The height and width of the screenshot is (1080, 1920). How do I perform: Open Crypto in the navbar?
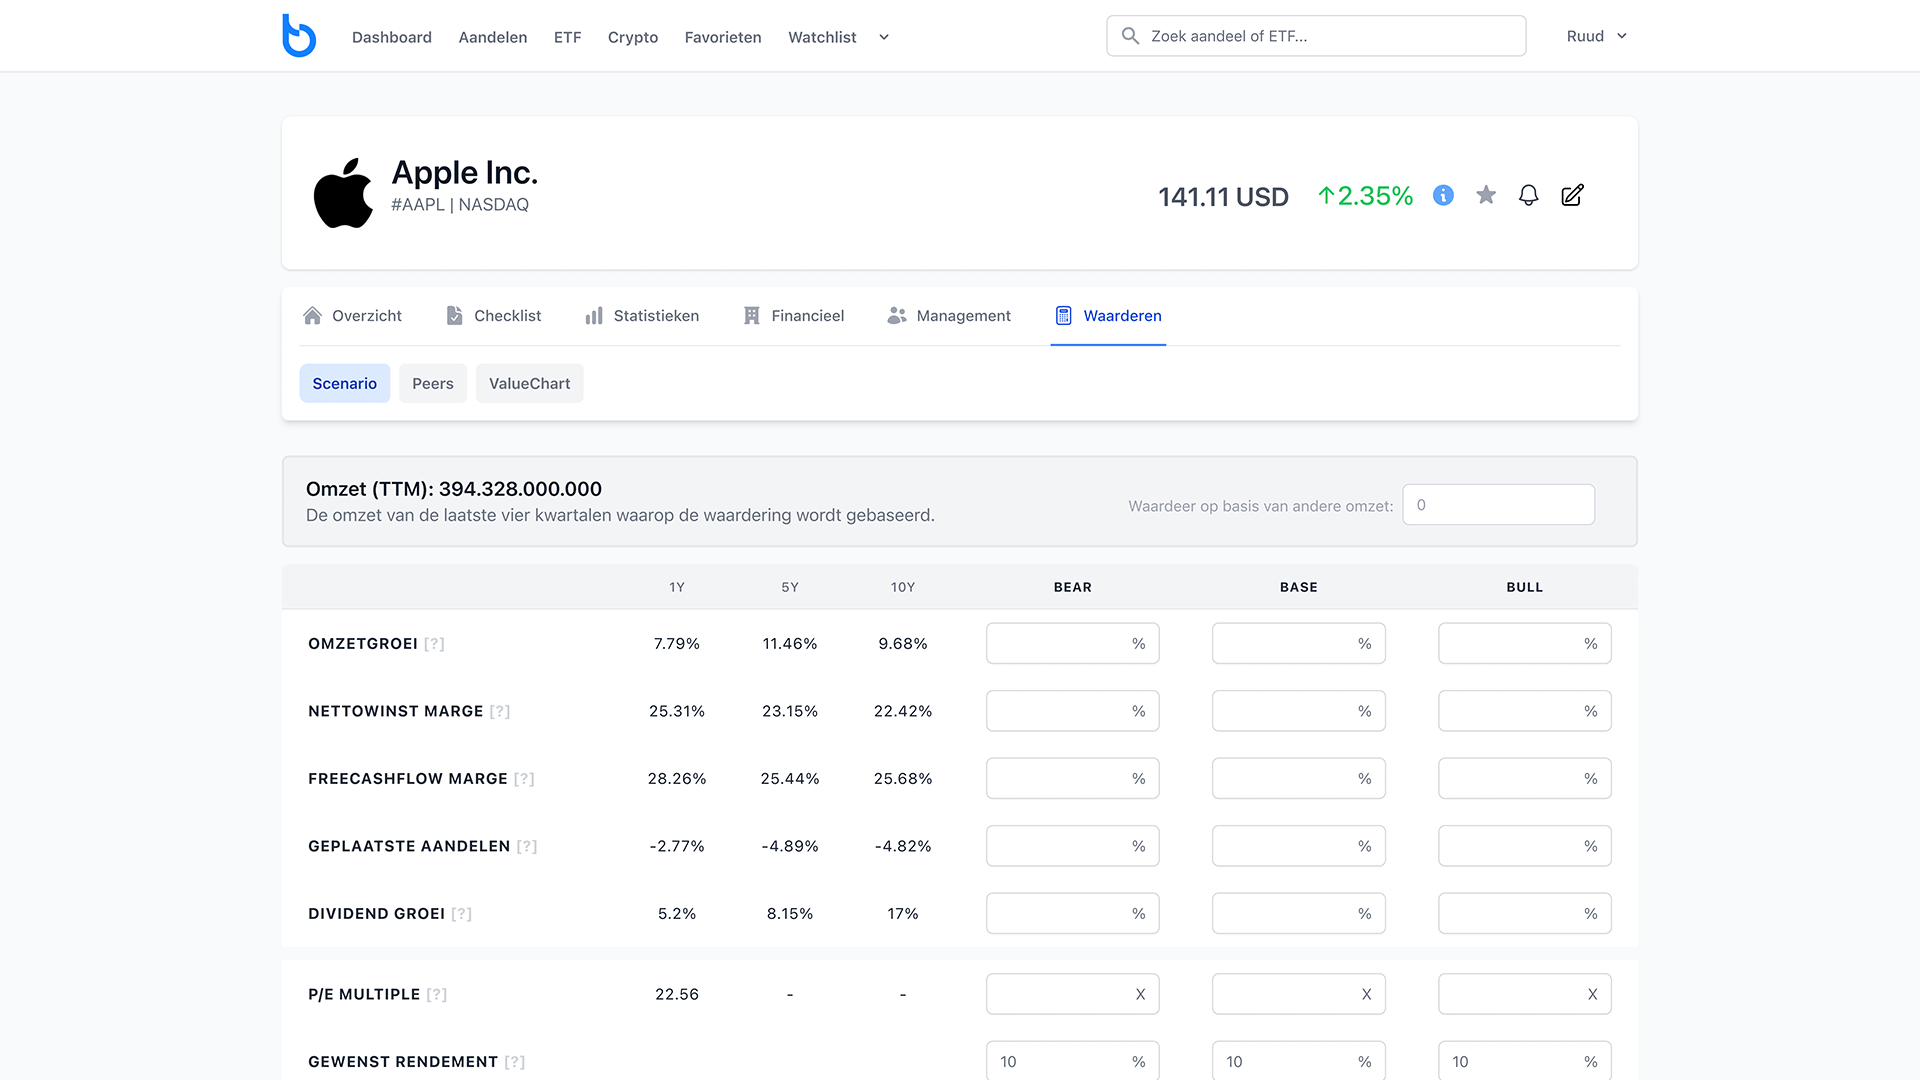coord(633,37)
